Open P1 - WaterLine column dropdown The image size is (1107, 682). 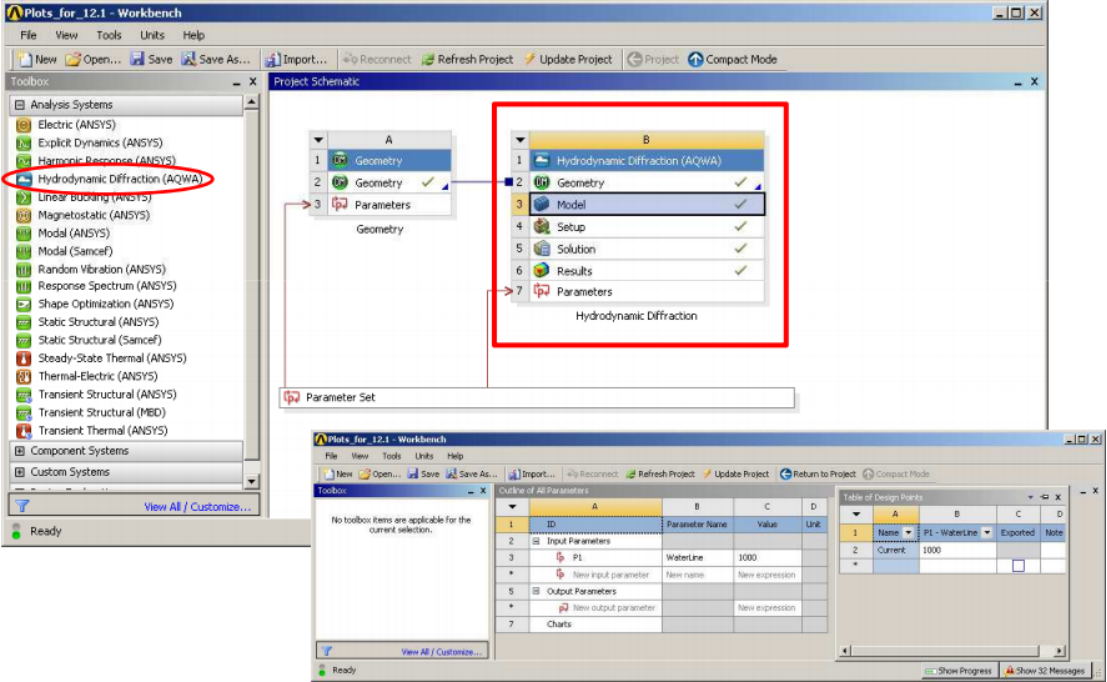pos(987,532)
